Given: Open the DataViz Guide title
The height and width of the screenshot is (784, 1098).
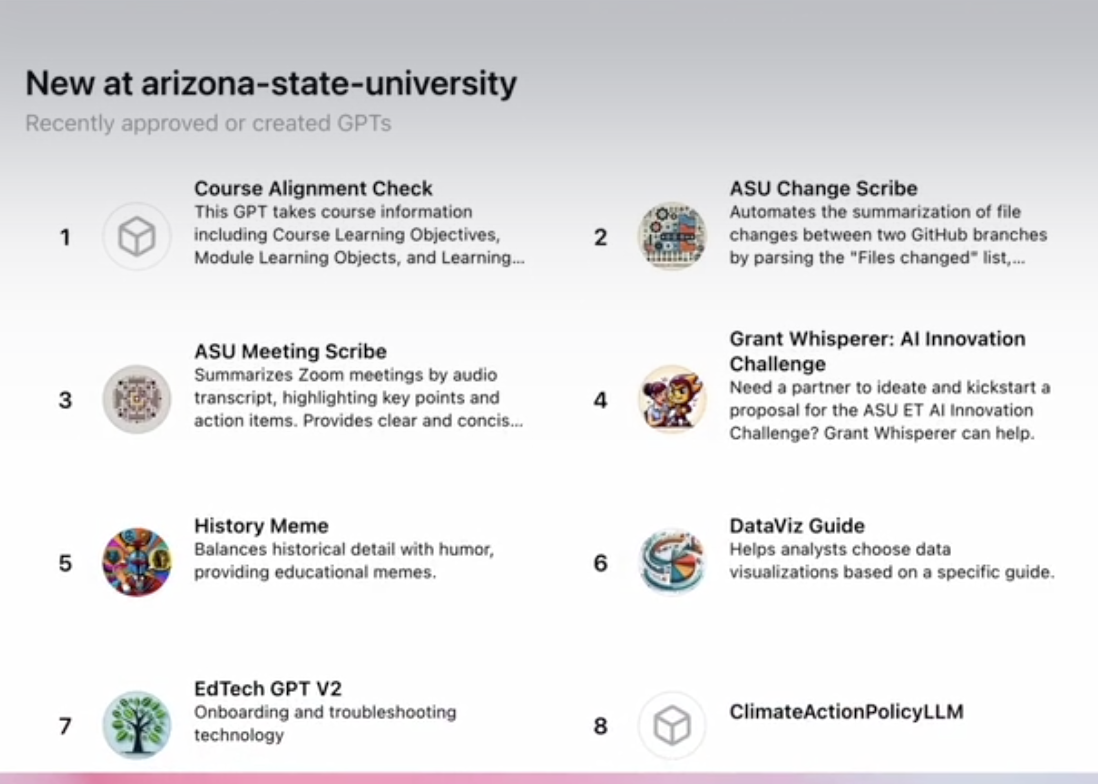Looking at the screenshot, I should point(797,526).
